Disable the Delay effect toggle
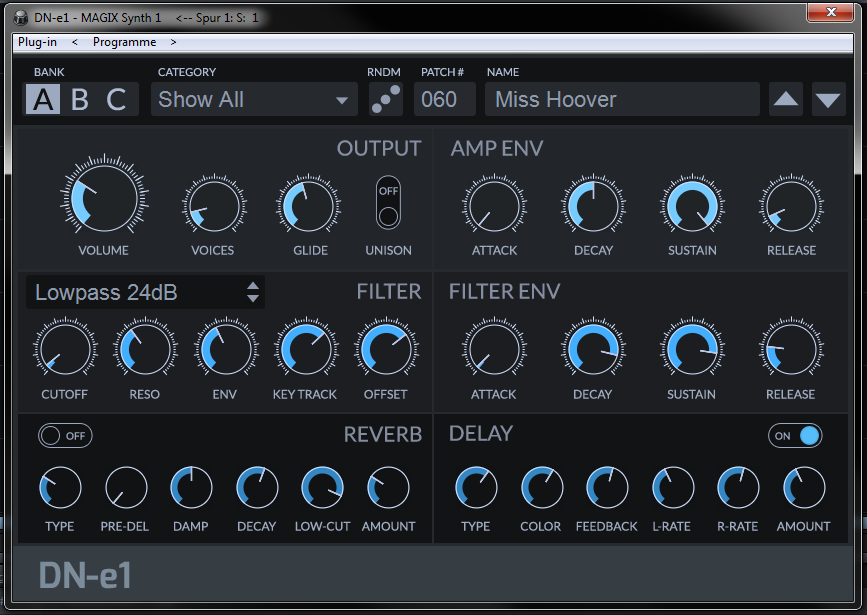This screenshot has height=615, width=867. (x=795, y=436)
